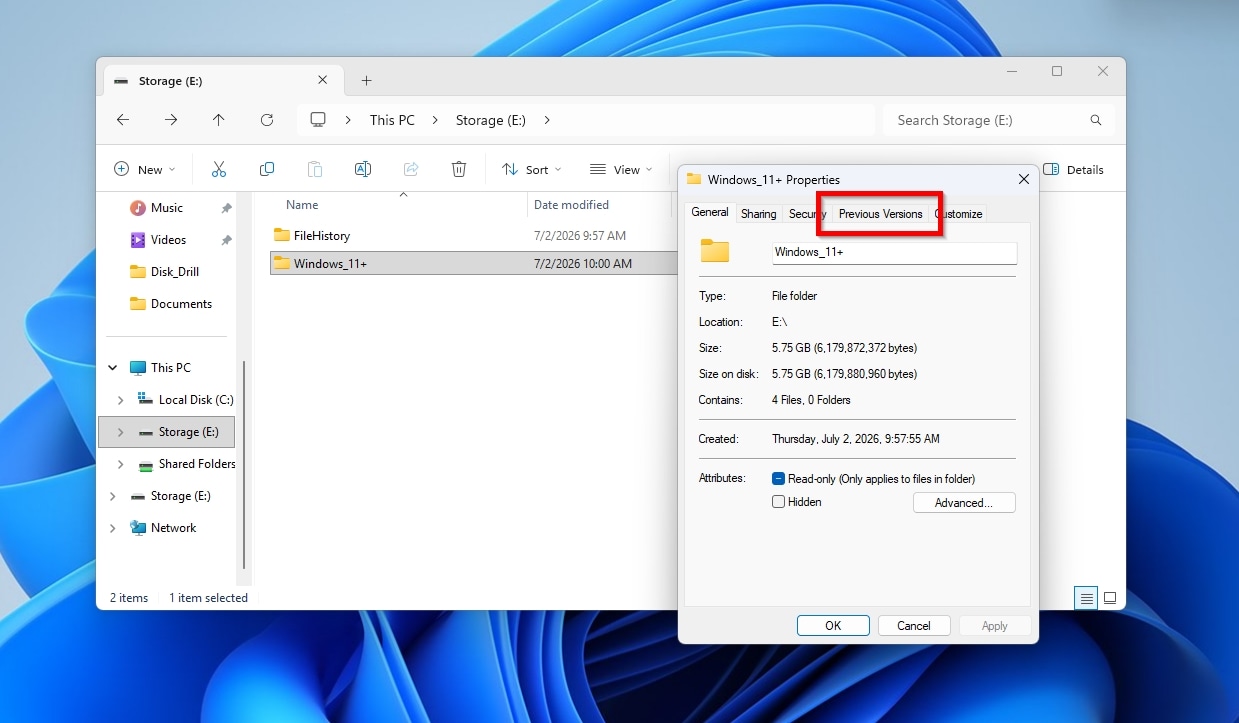Screen dimensions: 1239x723
Task: Close the Storage (E:) tab
Action: (x=323, y=80)
